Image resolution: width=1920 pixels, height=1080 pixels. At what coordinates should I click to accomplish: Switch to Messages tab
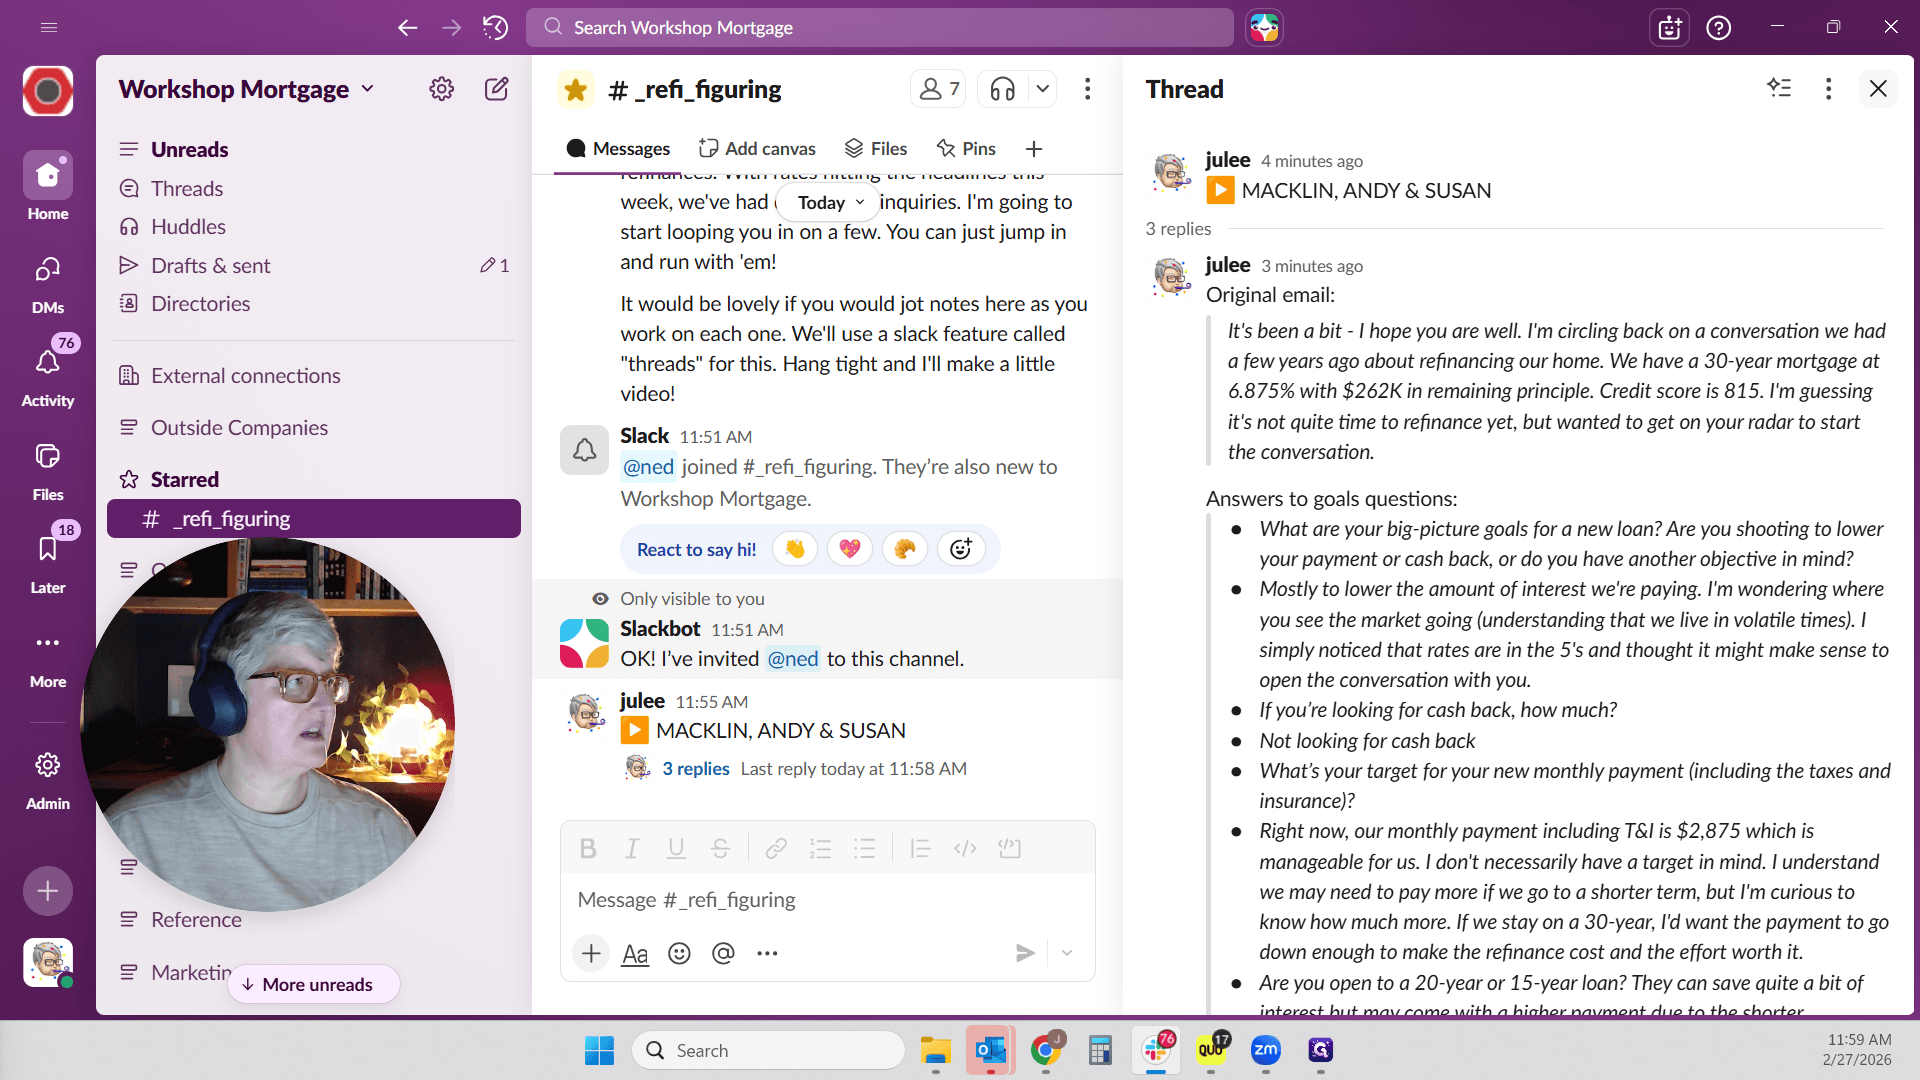point(618,149)
